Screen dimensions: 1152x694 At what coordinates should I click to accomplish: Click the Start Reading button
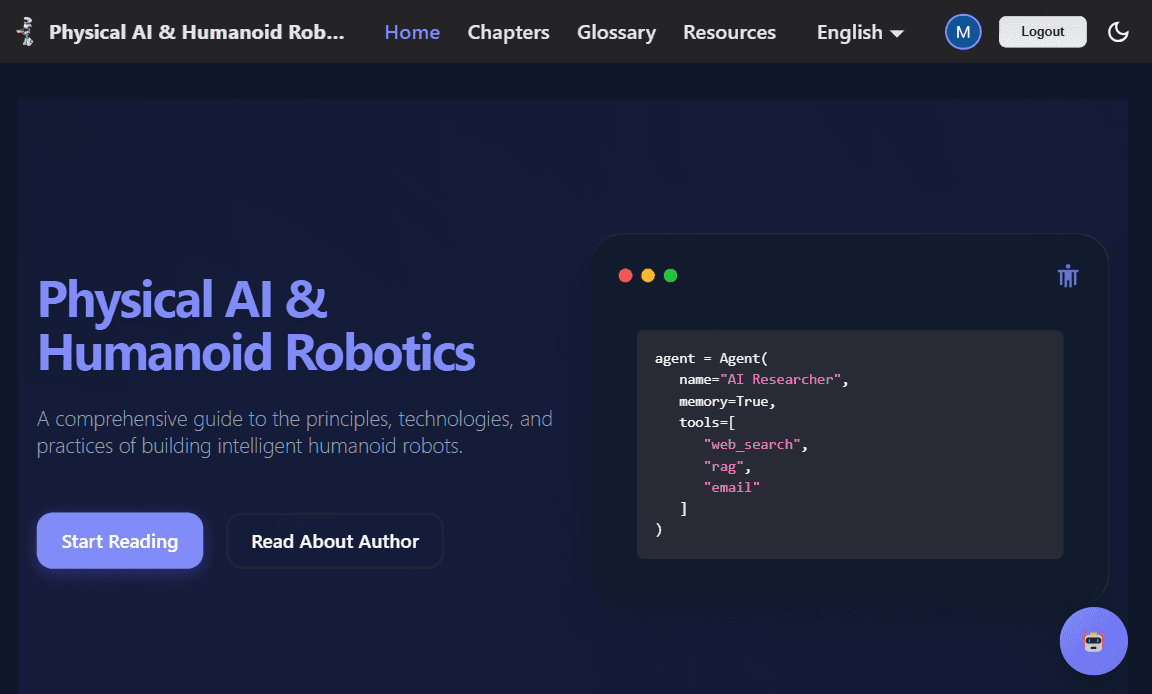(120, 541)
